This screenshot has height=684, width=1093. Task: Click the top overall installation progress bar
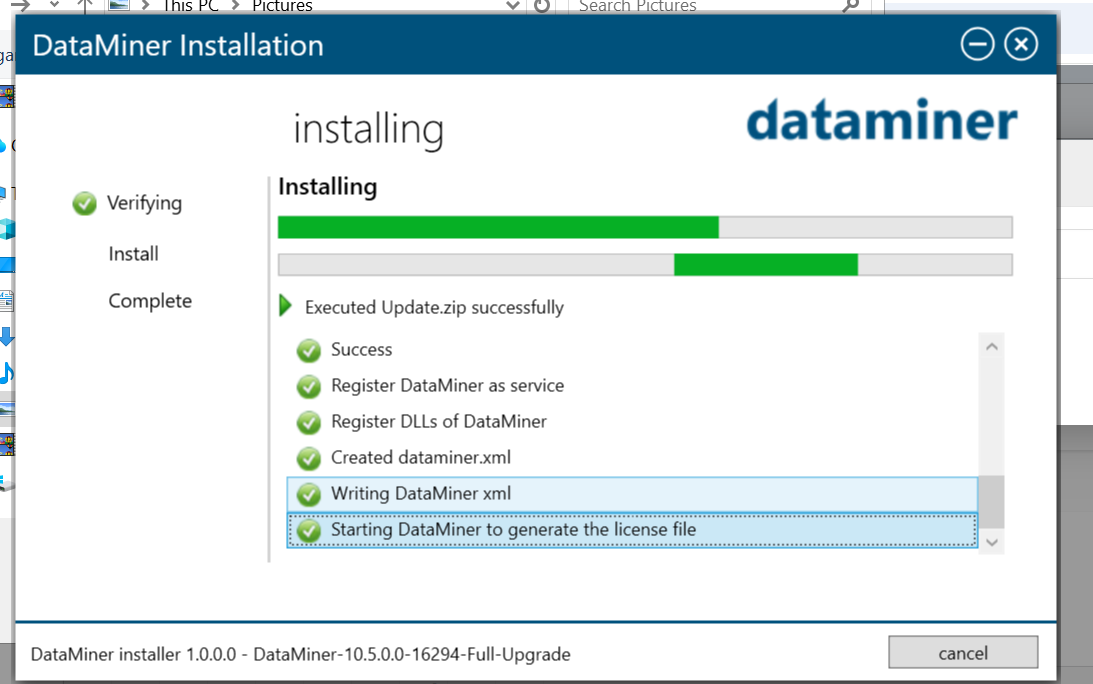coord(644,227)
